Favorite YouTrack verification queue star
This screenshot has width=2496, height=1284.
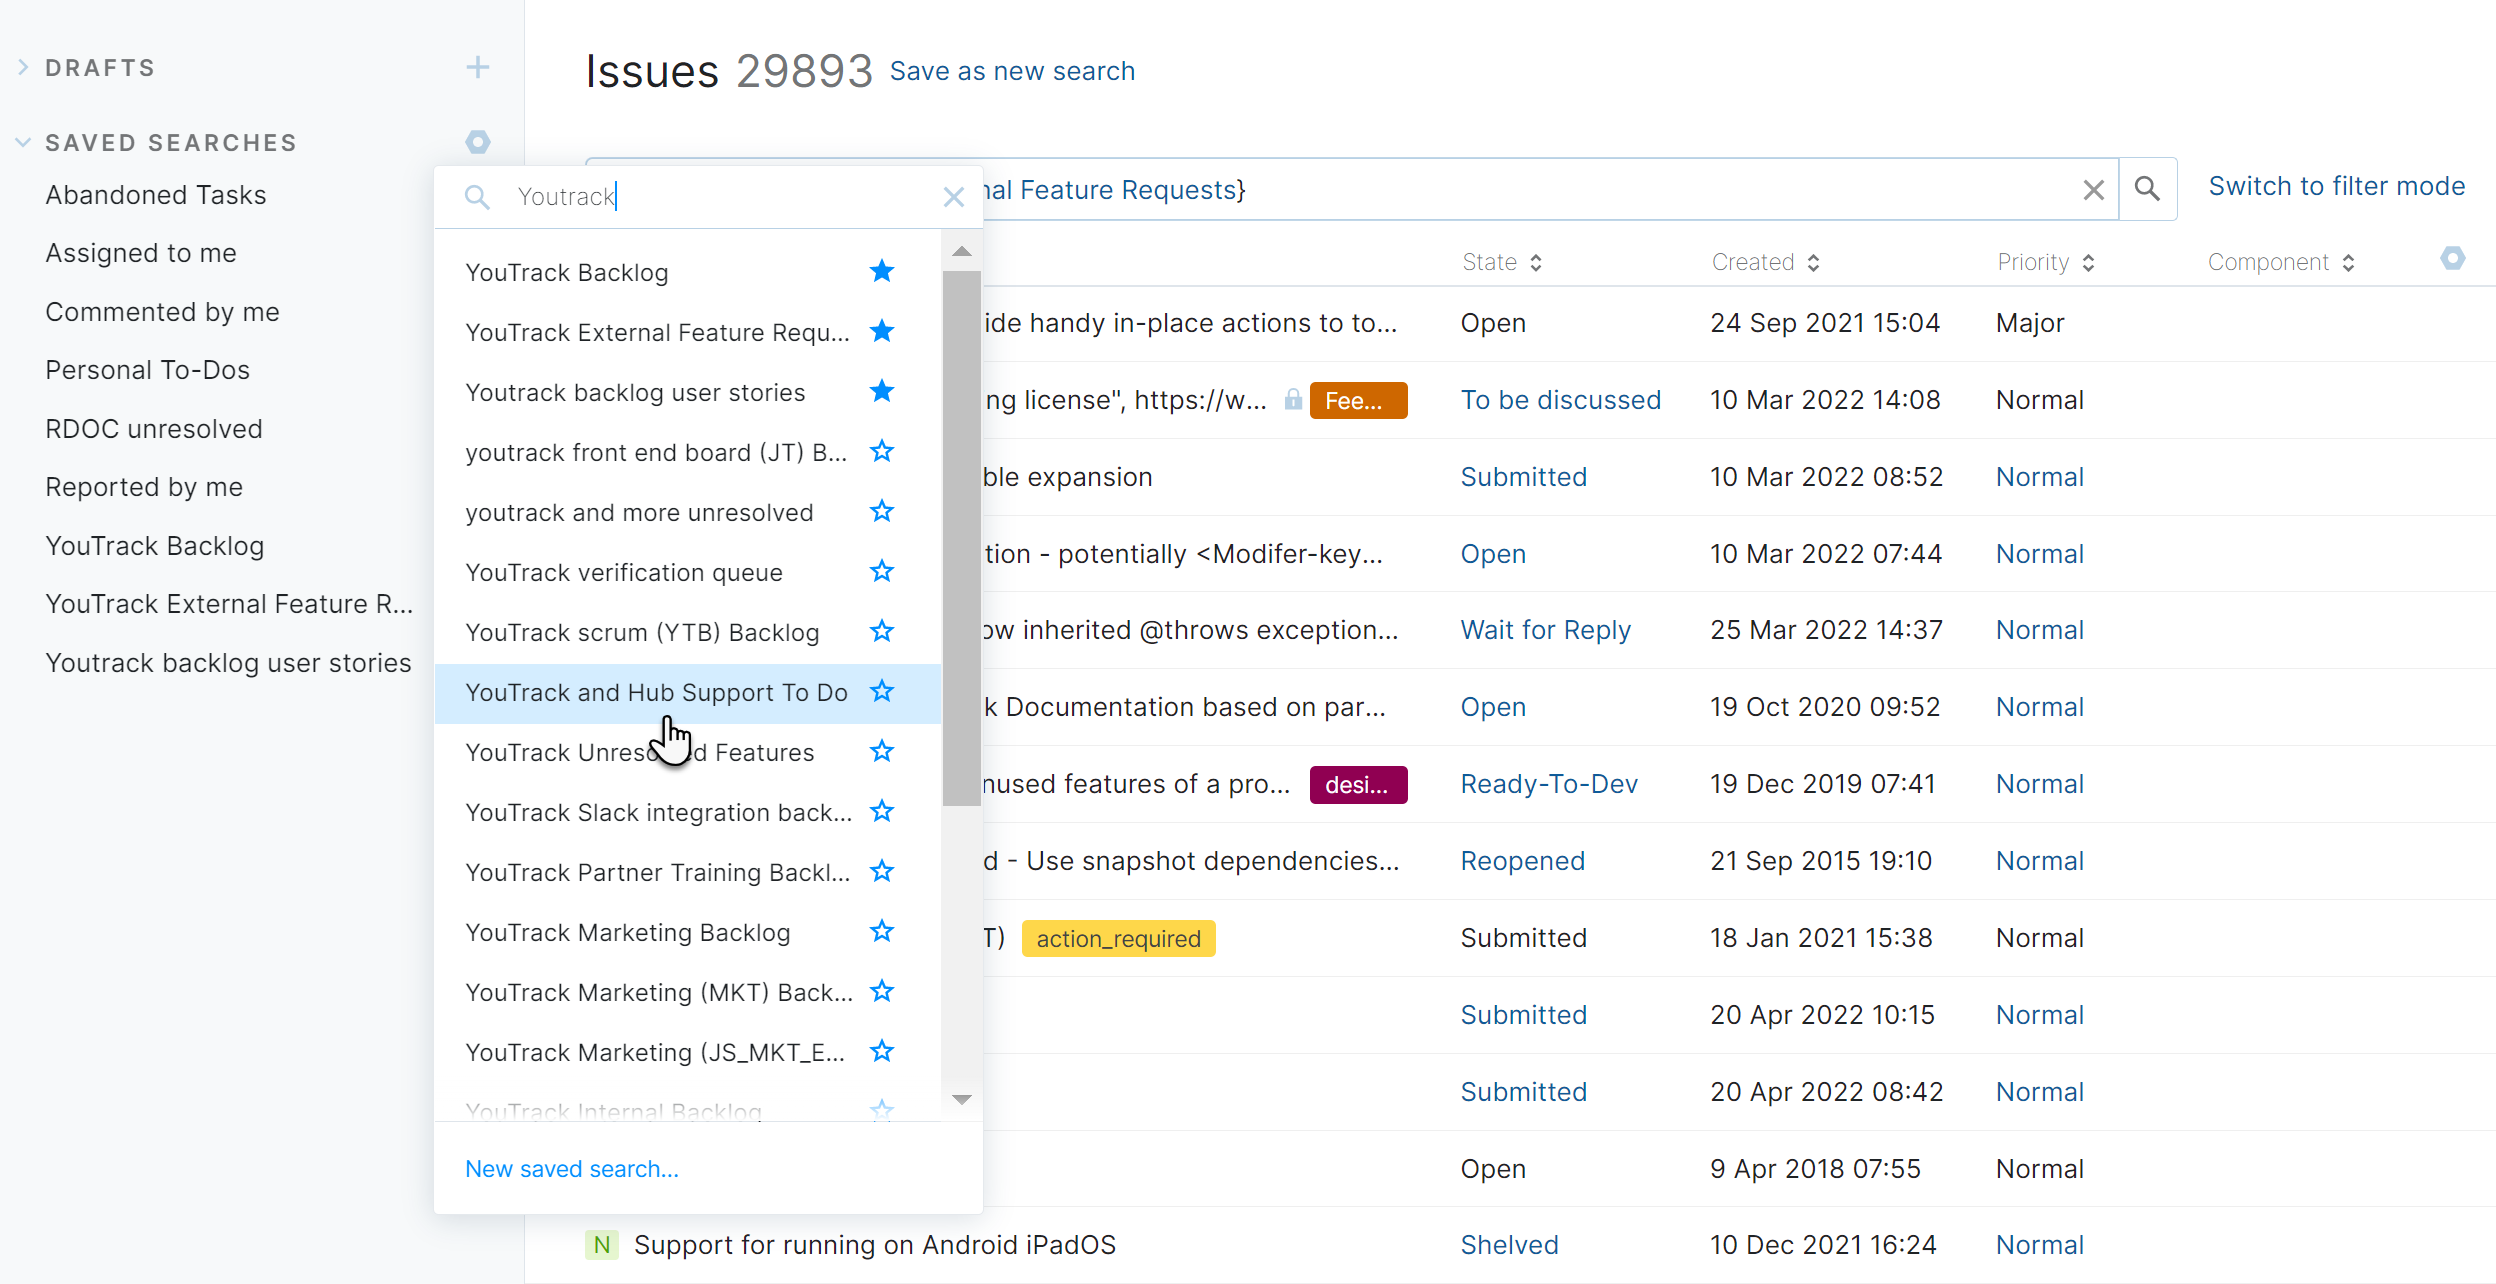[x=881, y=571]
